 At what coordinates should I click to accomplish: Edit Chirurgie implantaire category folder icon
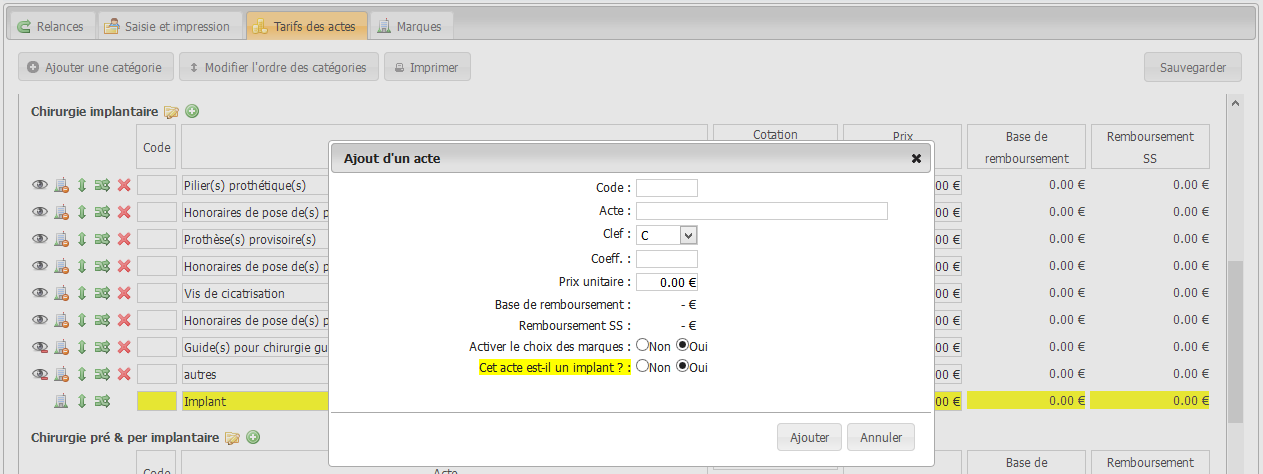171,111
